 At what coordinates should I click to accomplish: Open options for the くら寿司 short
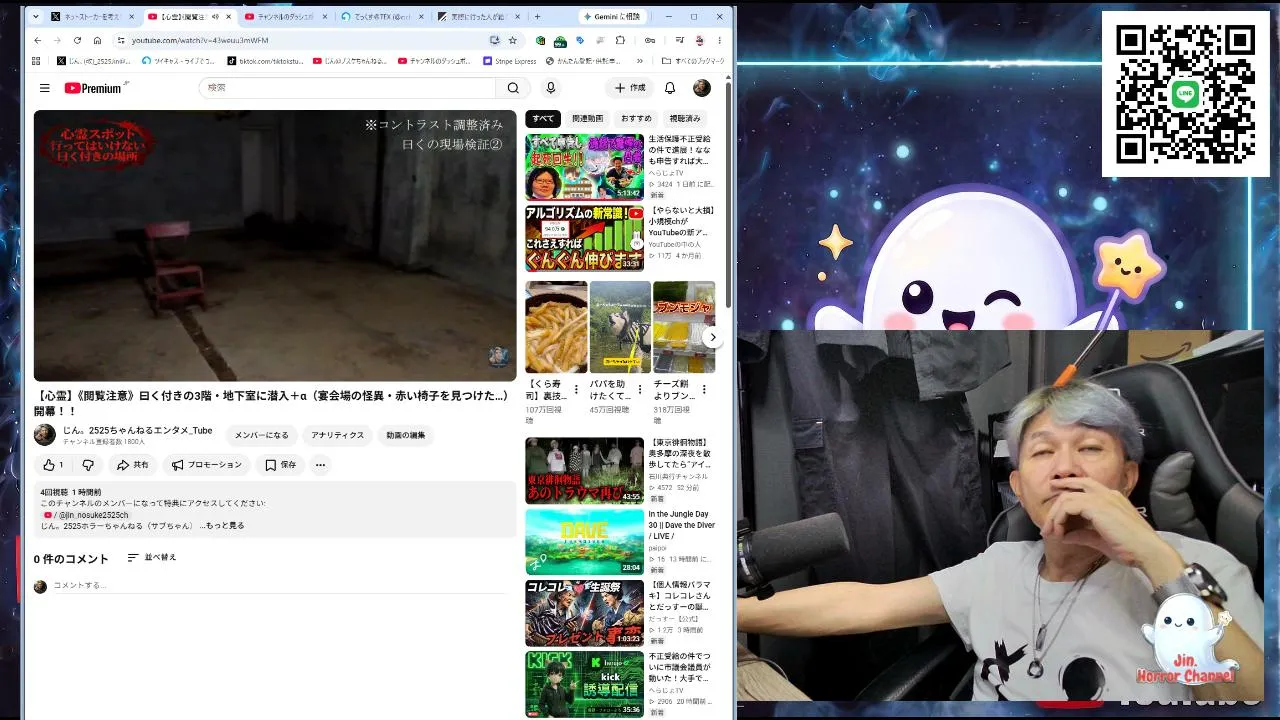tap(576, 390)
